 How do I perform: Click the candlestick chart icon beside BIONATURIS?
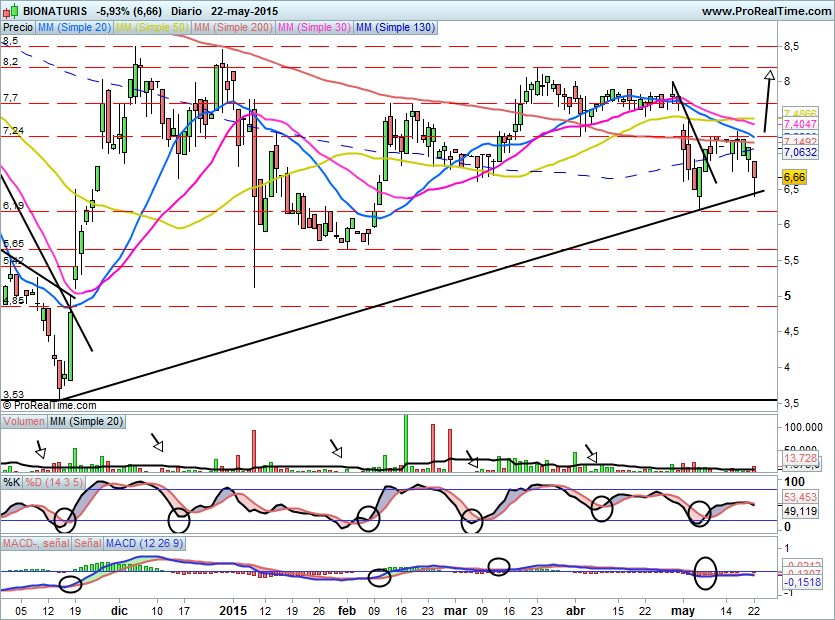(x=7, y=11)
